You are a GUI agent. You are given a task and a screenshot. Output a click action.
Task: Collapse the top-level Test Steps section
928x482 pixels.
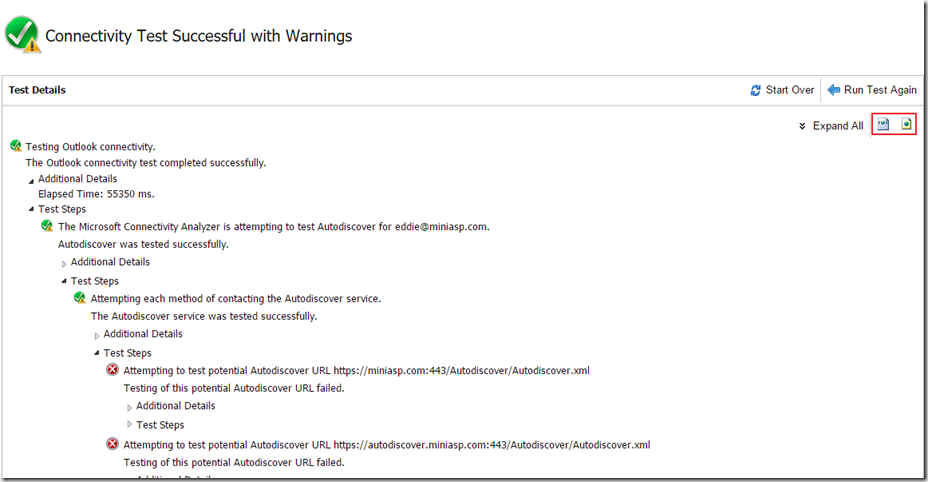[x=31, y=210]
